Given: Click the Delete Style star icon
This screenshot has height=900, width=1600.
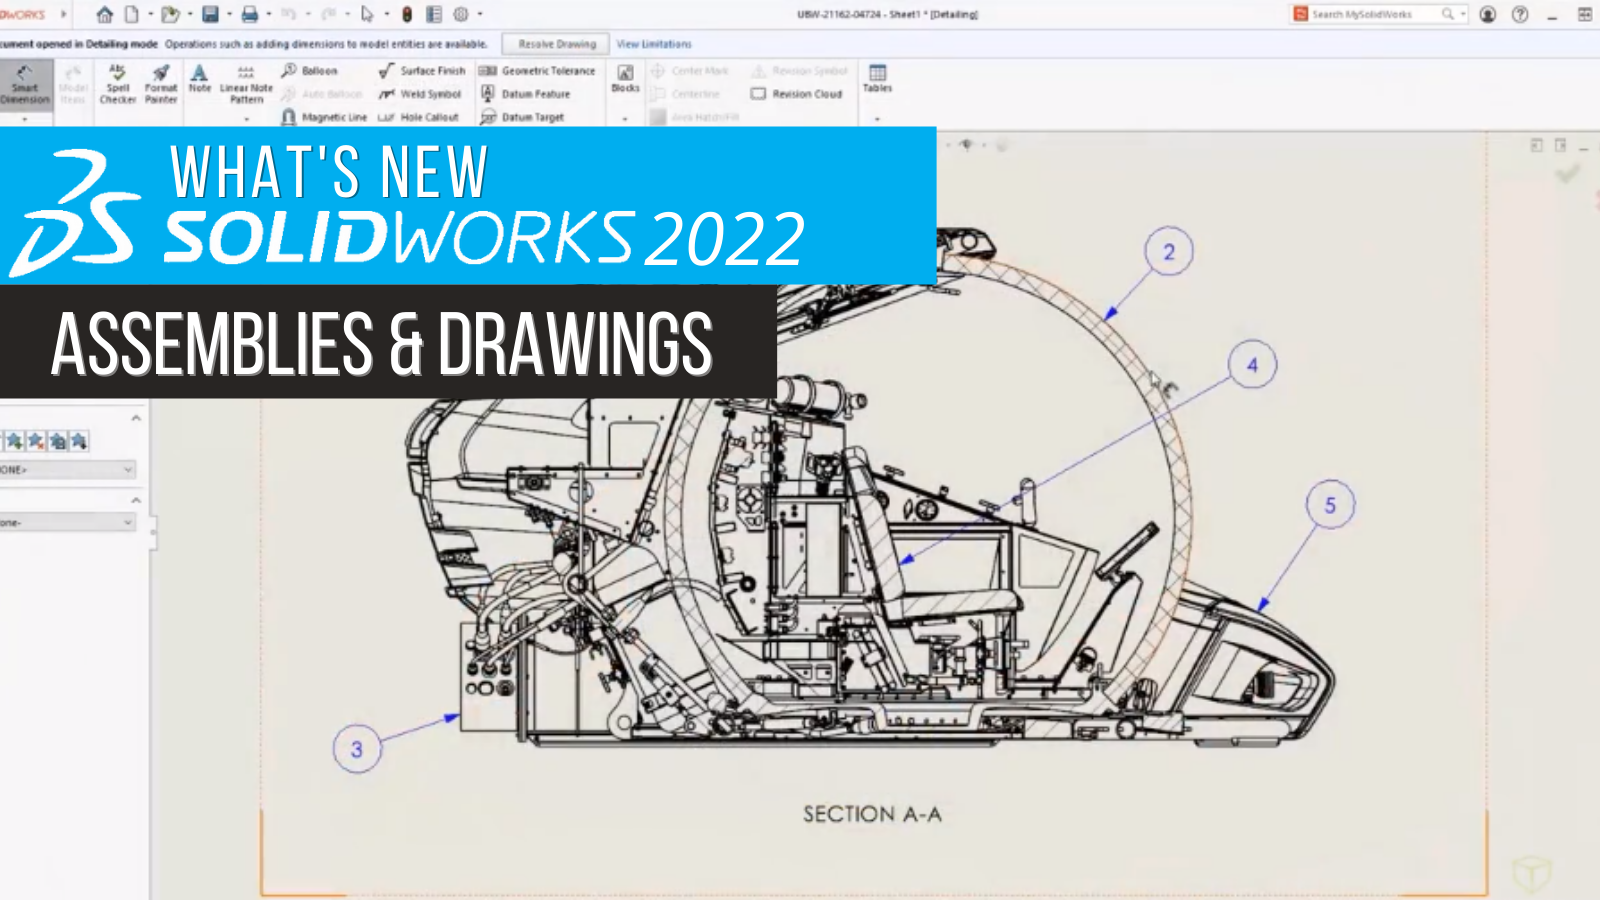Looking at the screenshot, I should 36,441.
